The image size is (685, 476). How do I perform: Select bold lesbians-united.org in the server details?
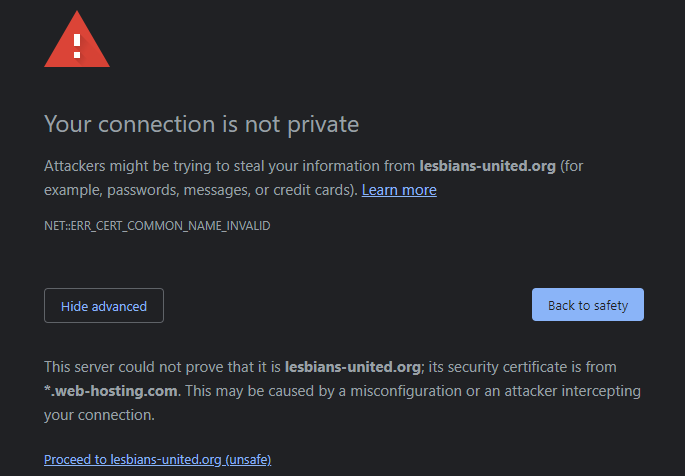tap(353, 367)
